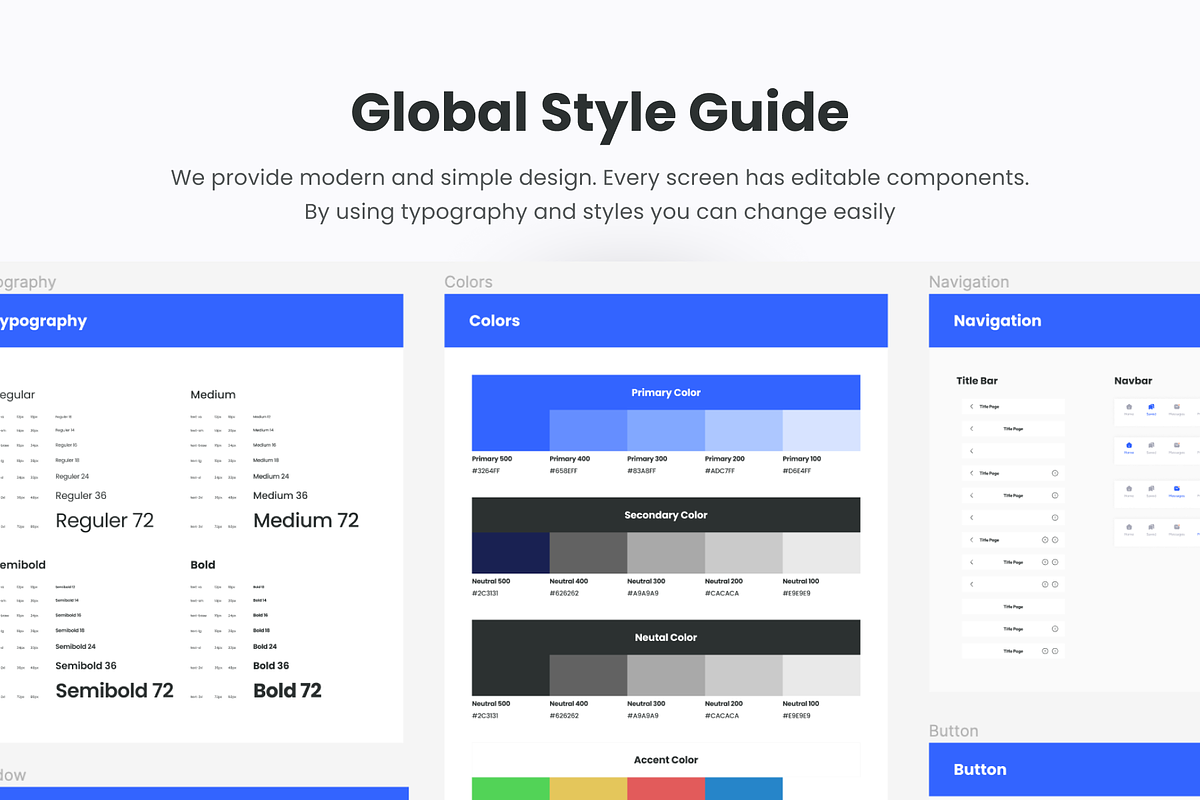Select Messages icon in navbar with Saved highlighted
1200x800 pixels.
point(1177,407)
